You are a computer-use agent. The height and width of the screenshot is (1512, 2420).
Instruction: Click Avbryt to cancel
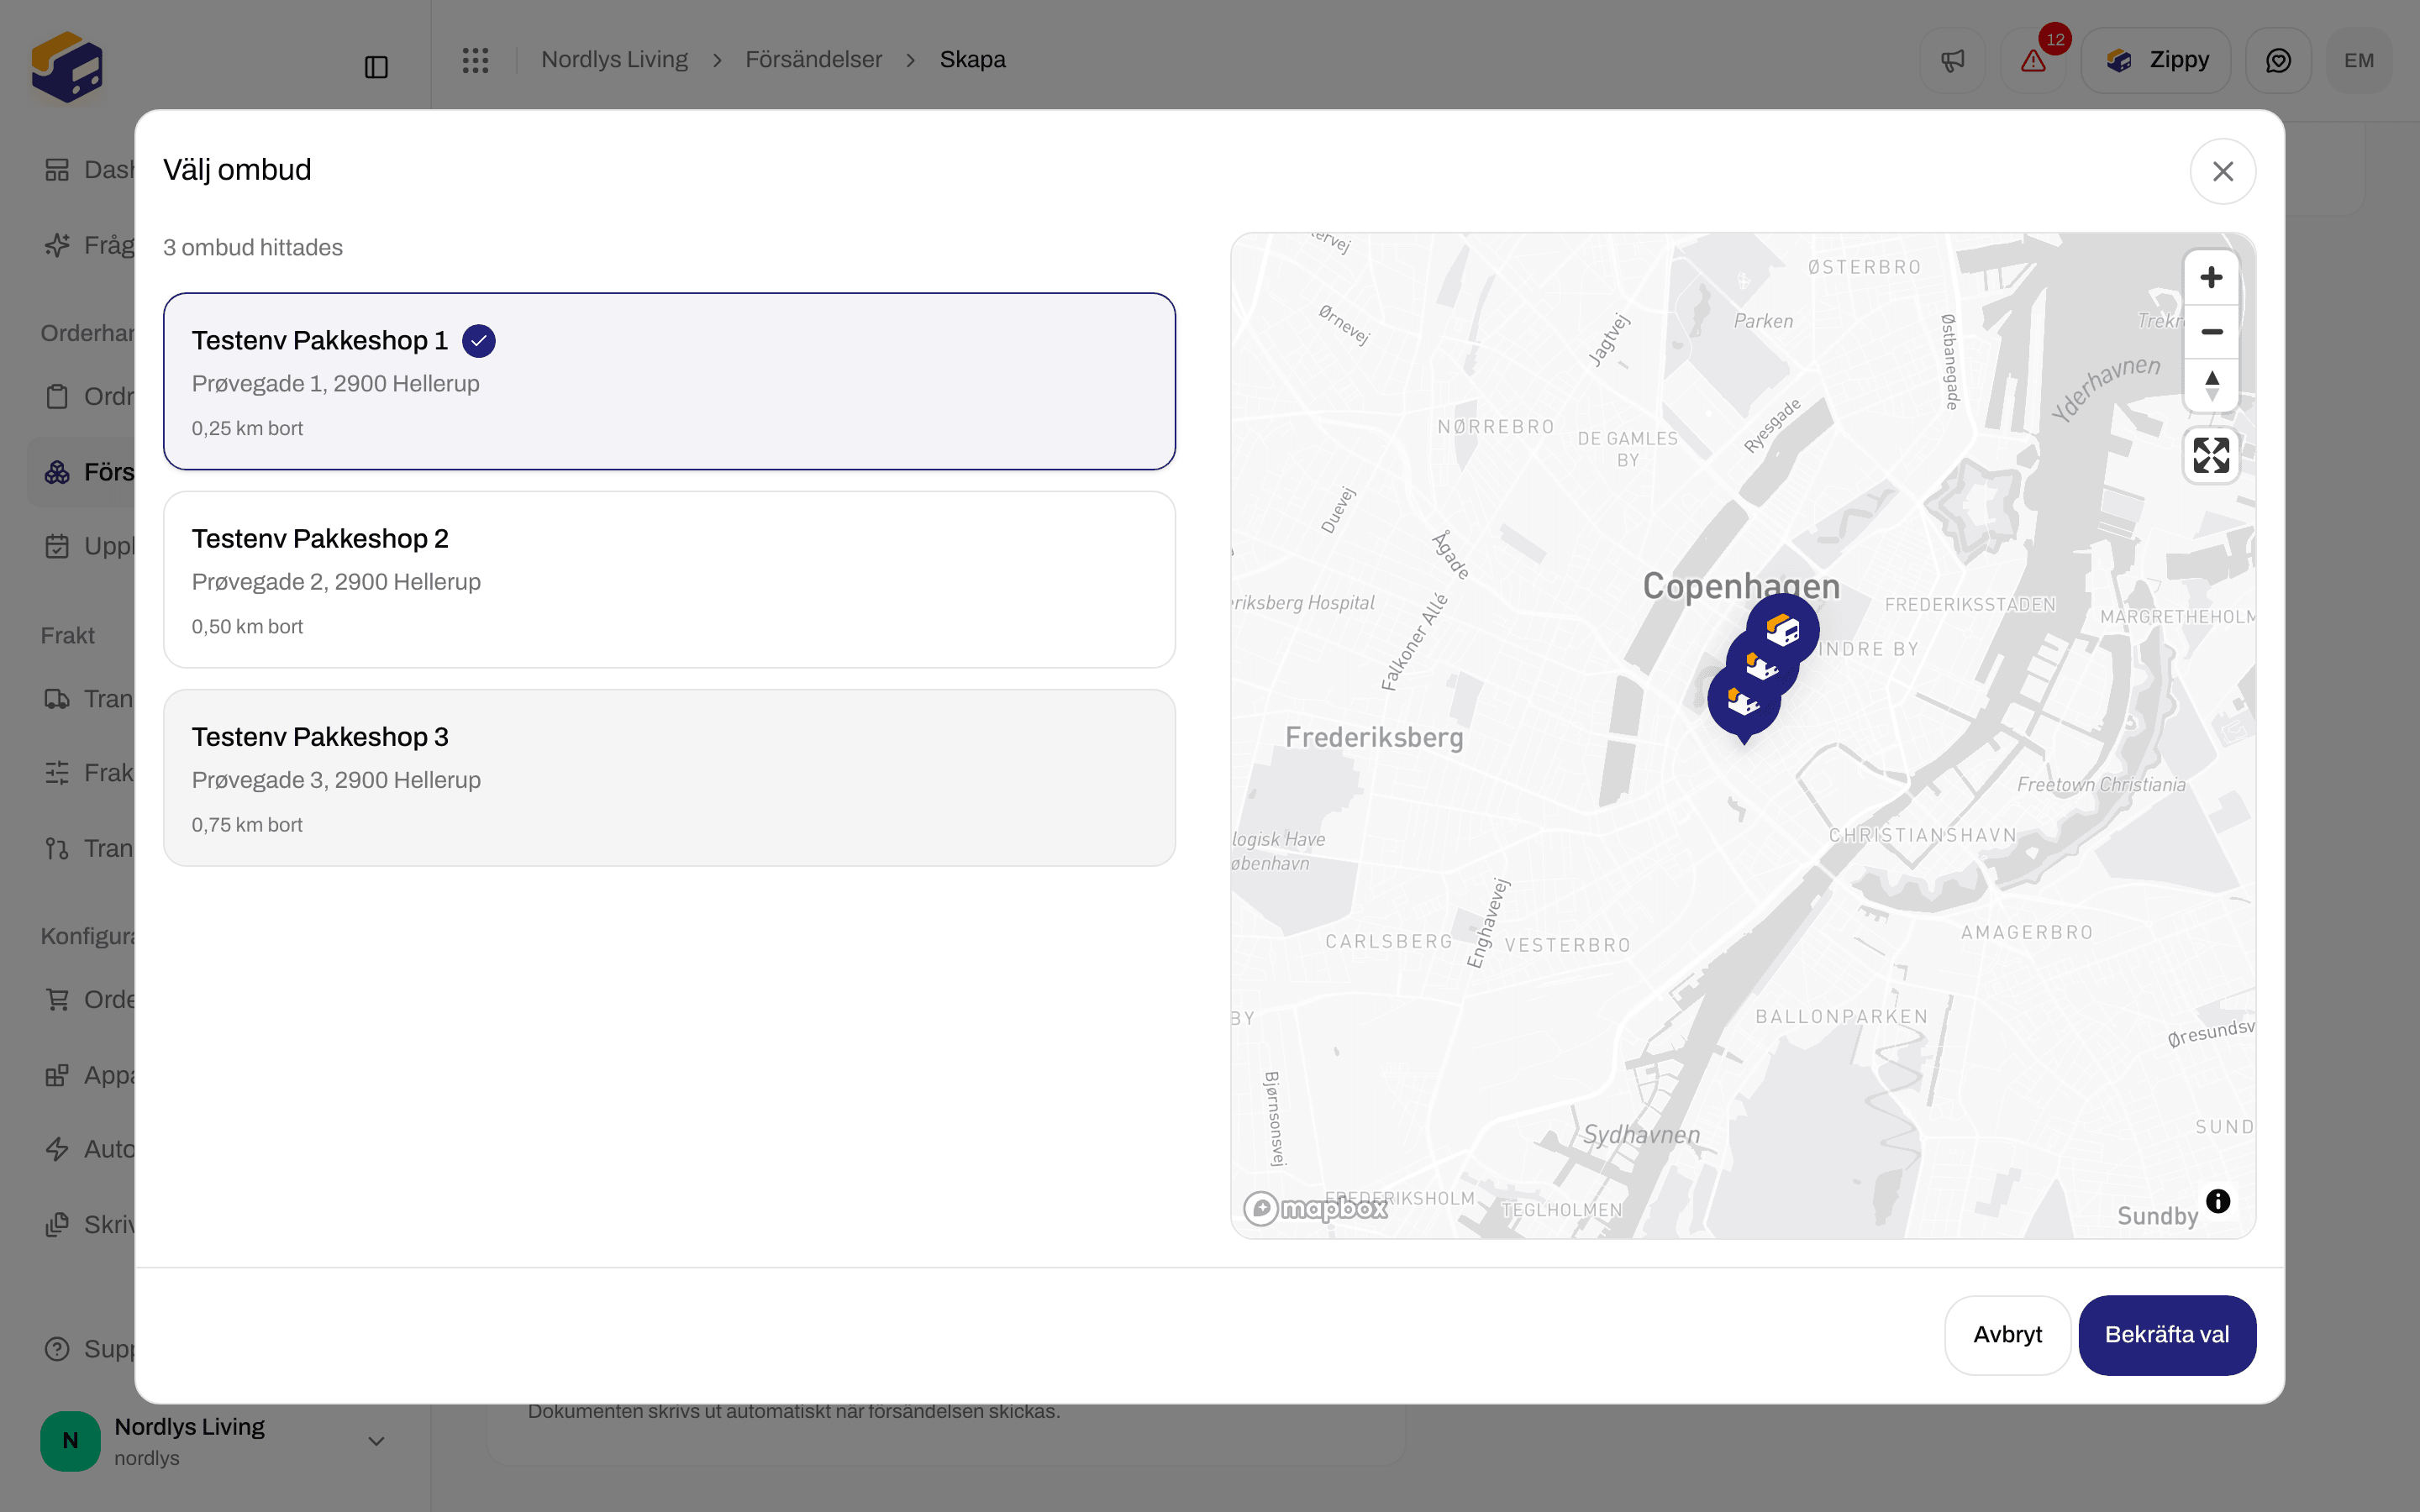point(2007,1335)
